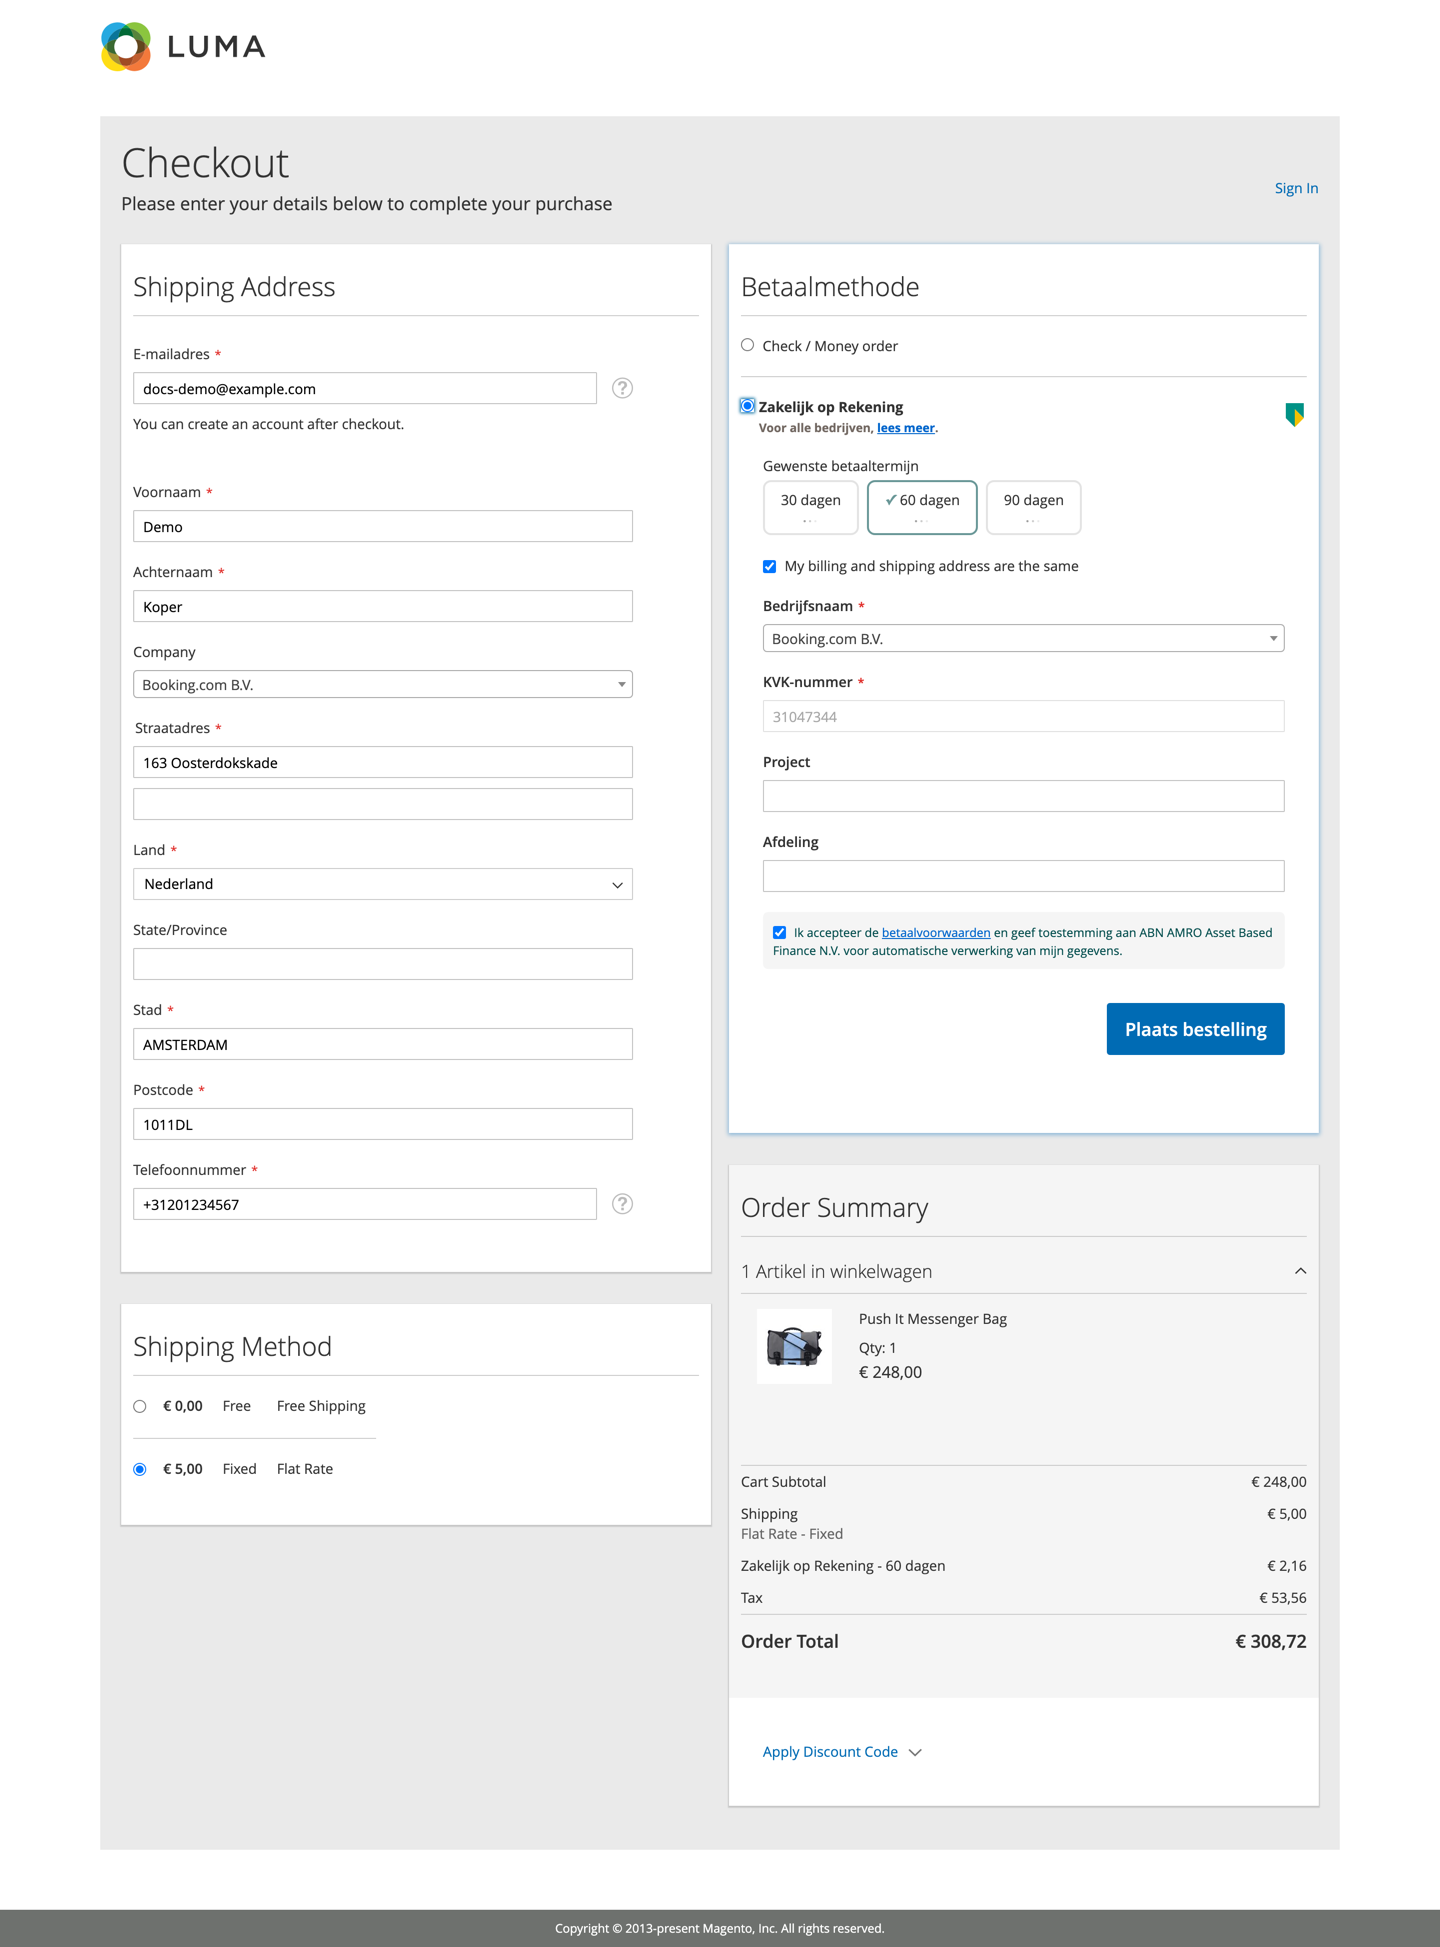The image size is (1440, 1947).
Task: Focus the empty second street address field
Action: (383, 804)
